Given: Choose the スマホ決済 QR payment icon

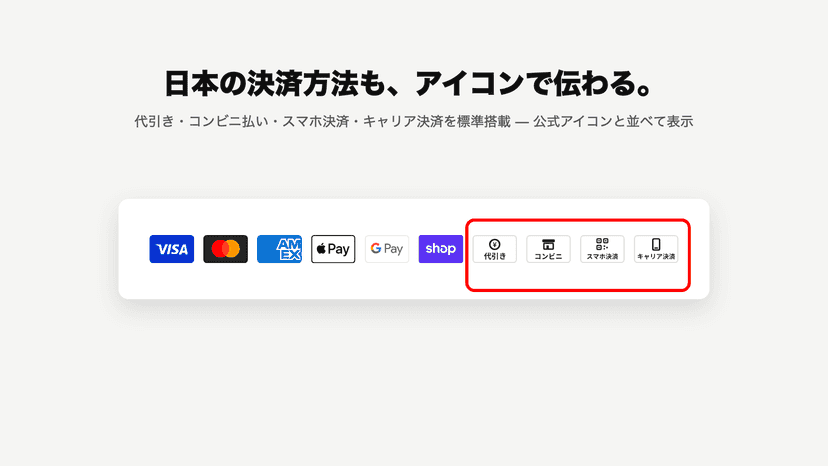Looking at the screenshot, I should pos(603,249).
